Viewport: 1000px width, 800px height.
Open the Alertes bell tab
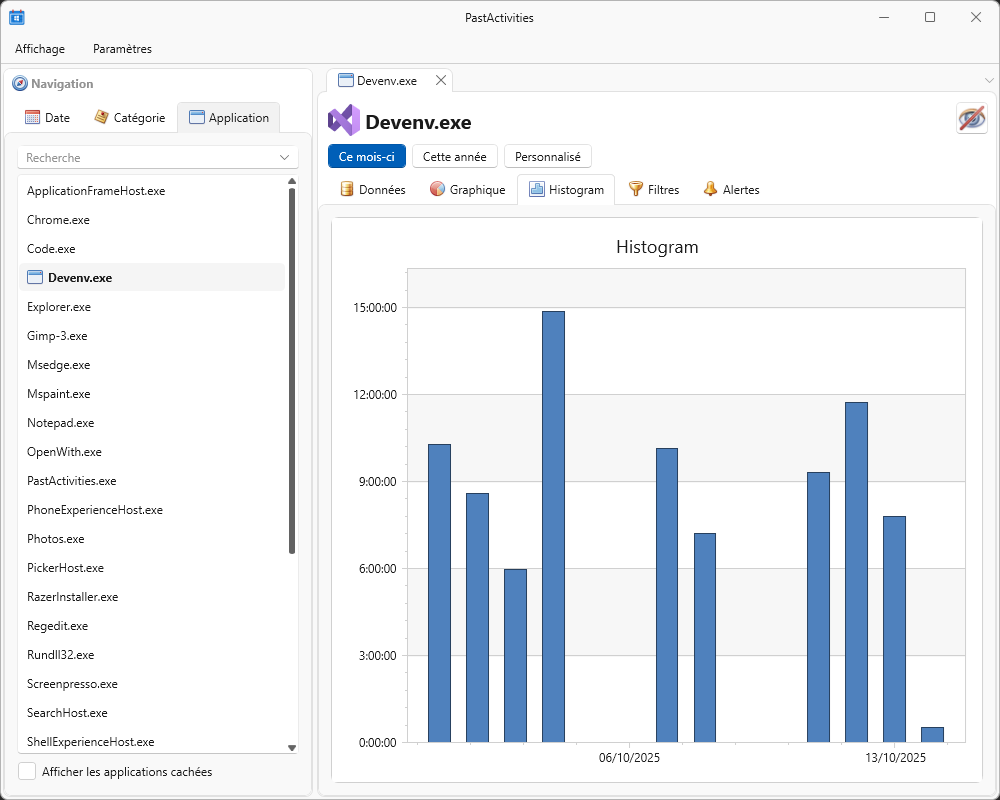[x=731, y=189]
